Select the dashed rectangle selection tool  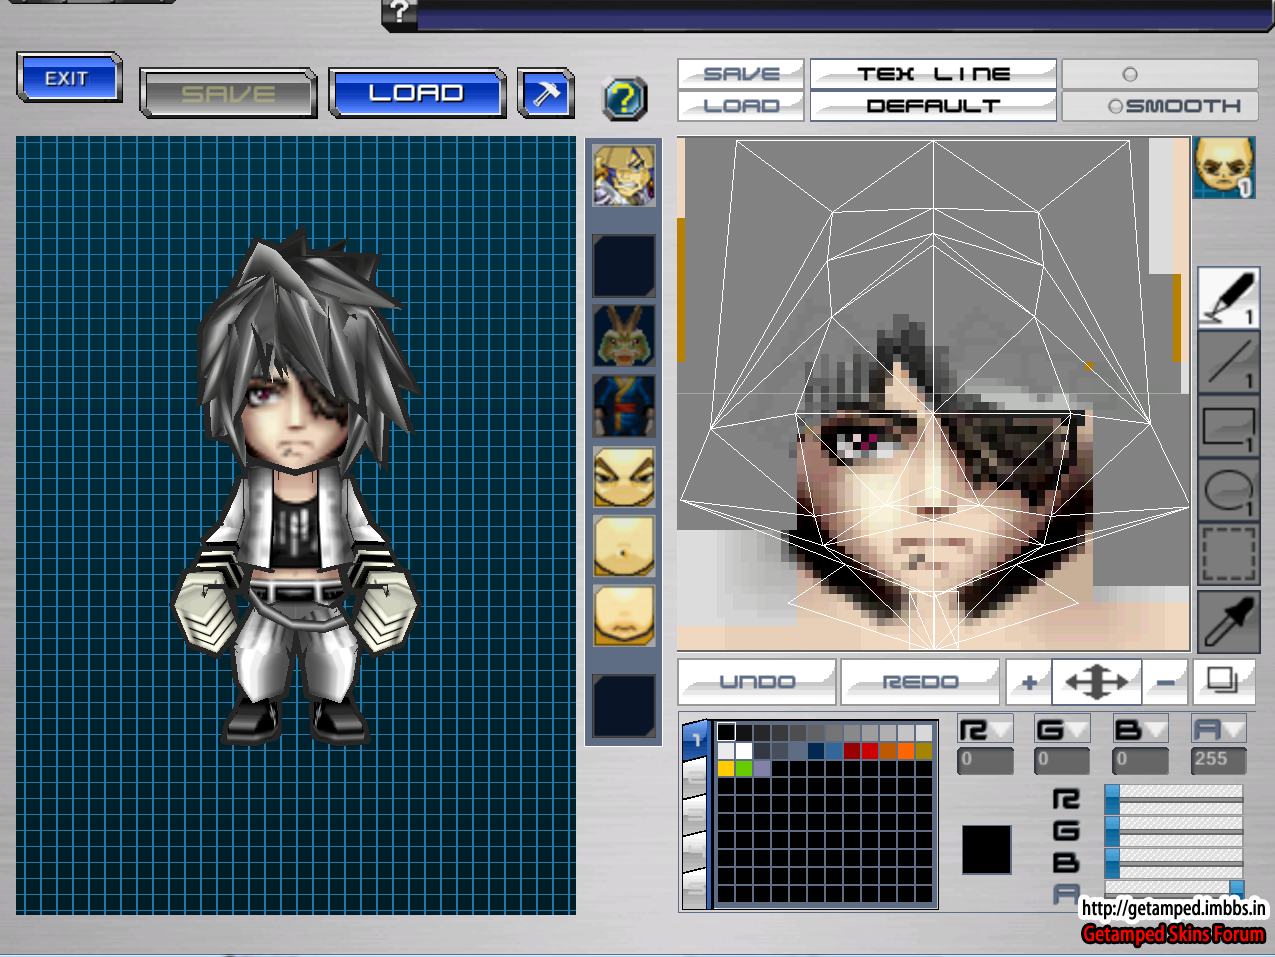pos(1228,554)
